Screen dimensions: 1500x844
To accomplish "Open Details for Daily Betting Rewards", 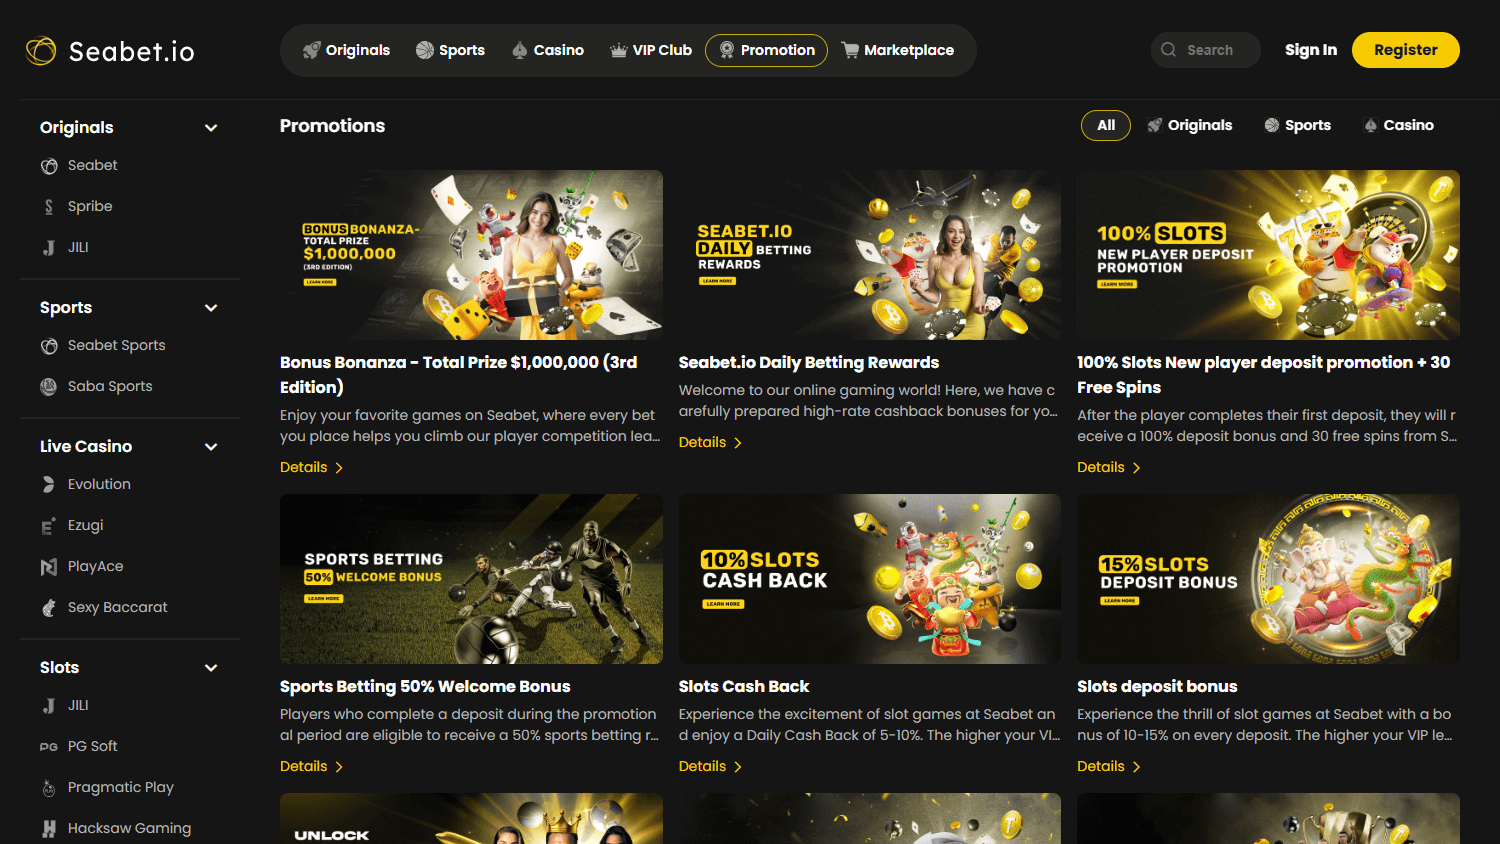I will coord(711,442).
